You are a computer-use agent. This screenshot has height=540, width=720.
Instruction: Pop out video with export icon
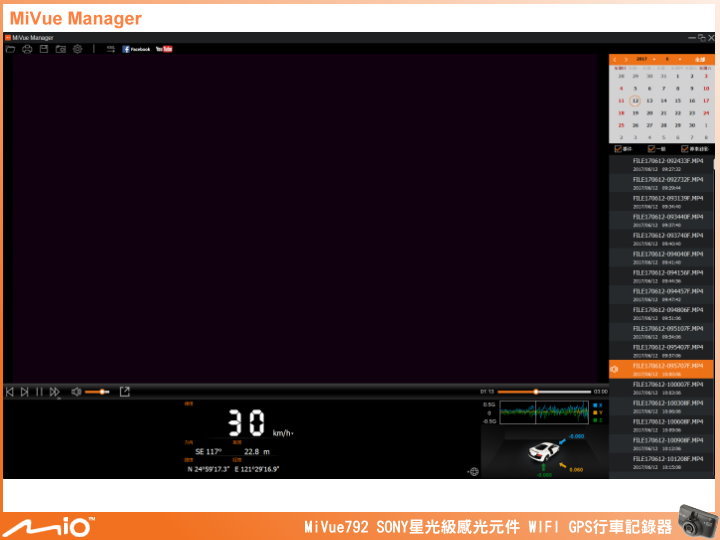point(124,392)
